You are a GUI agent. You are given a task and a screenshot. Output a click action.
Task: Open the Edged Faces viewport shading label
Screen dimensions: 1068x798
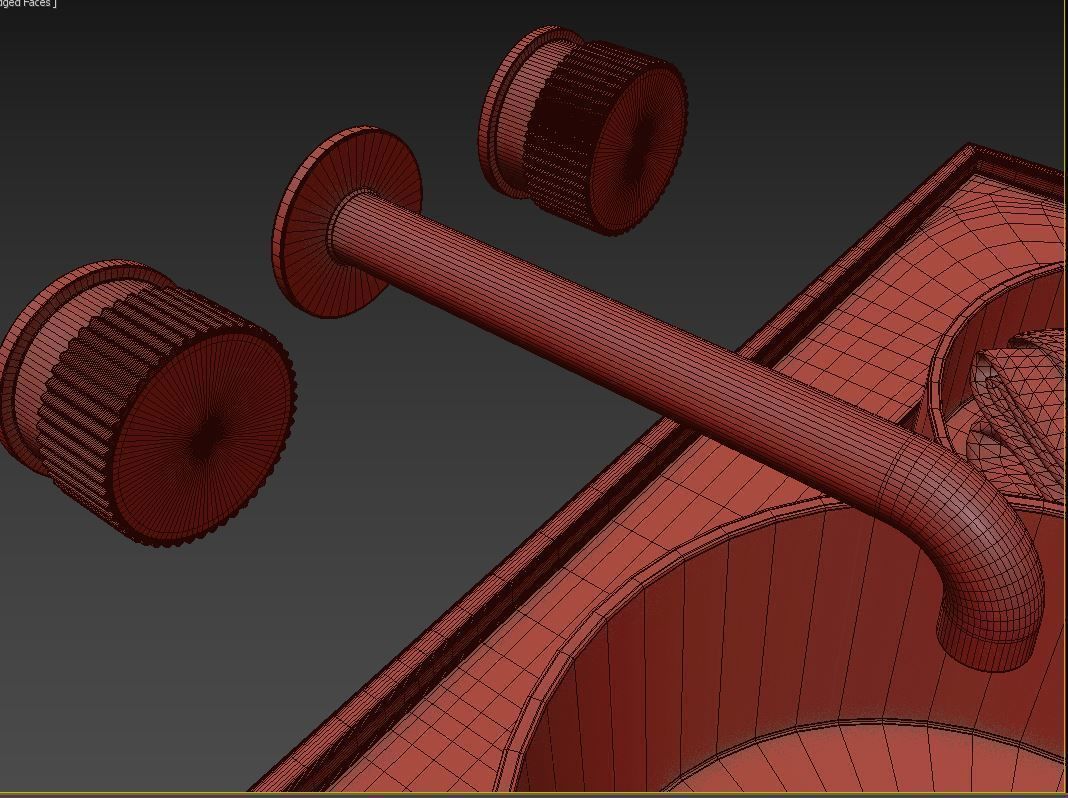point(27,3)
